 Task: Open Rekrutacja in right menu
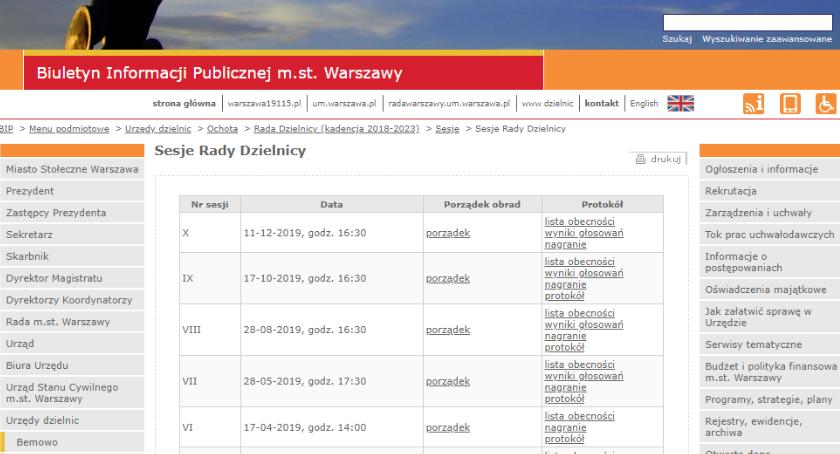[x=770, y=191]
